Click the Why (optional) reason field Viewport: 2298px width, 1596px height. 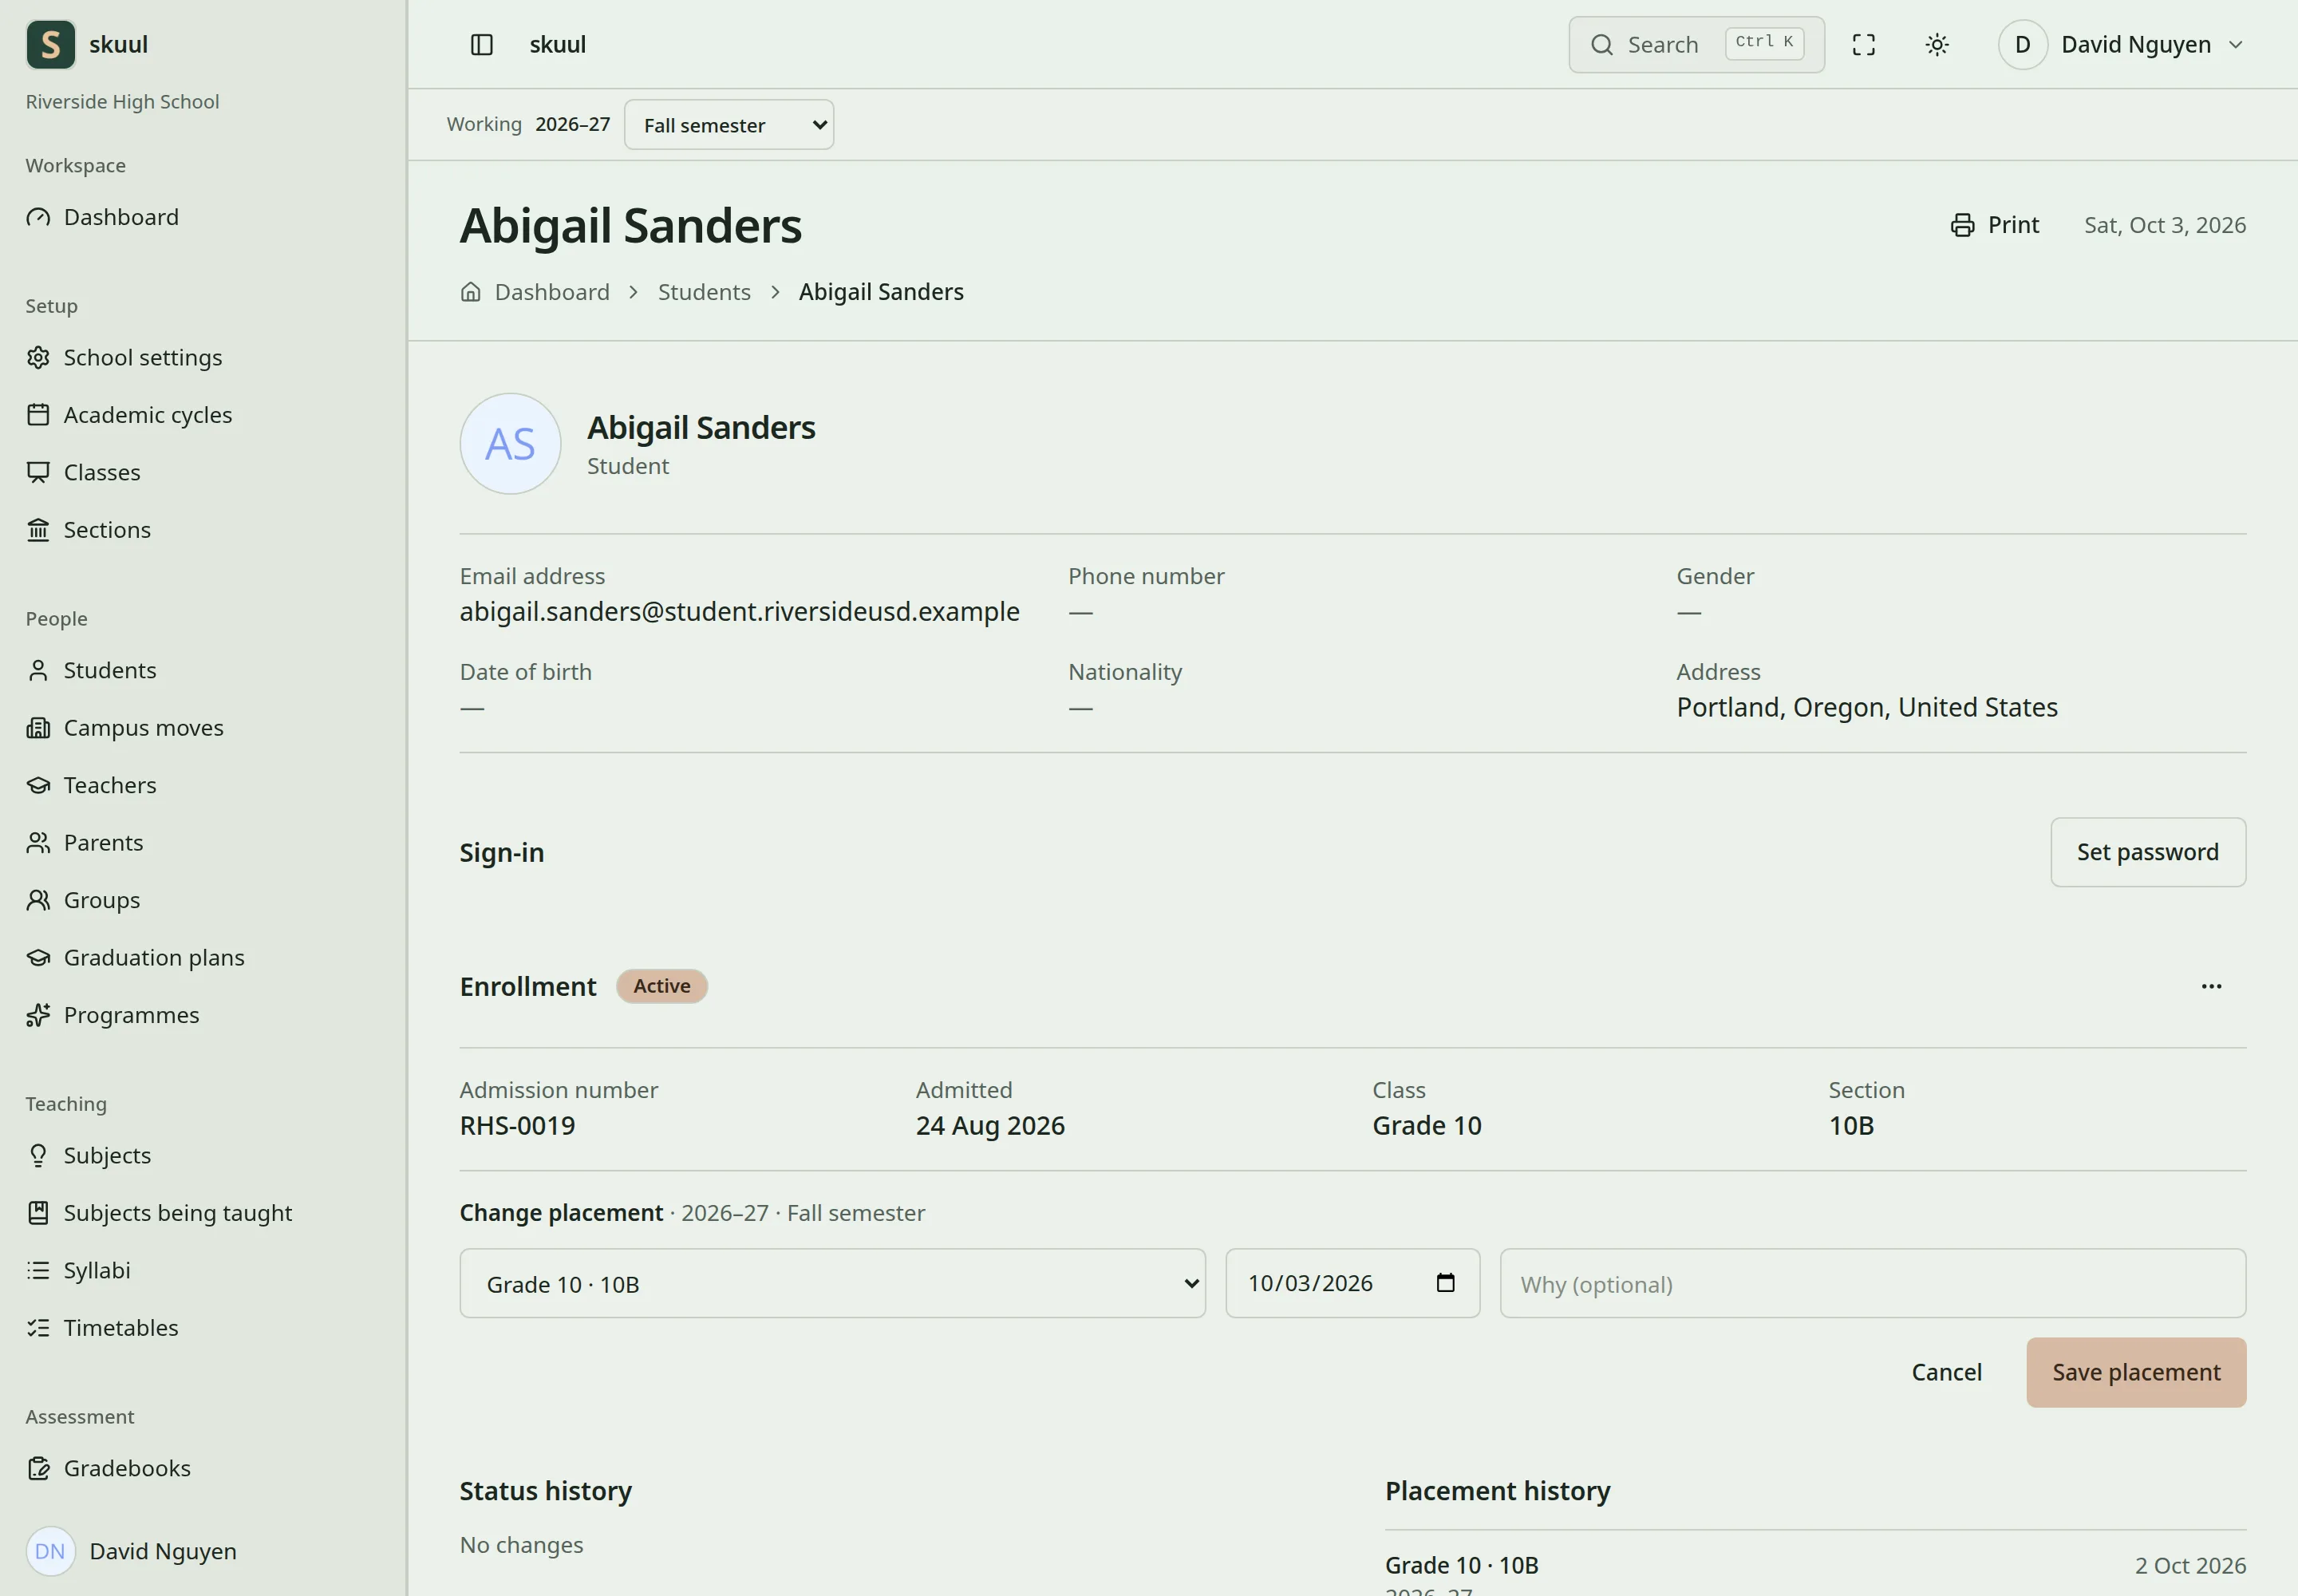click(1872, 1283)
